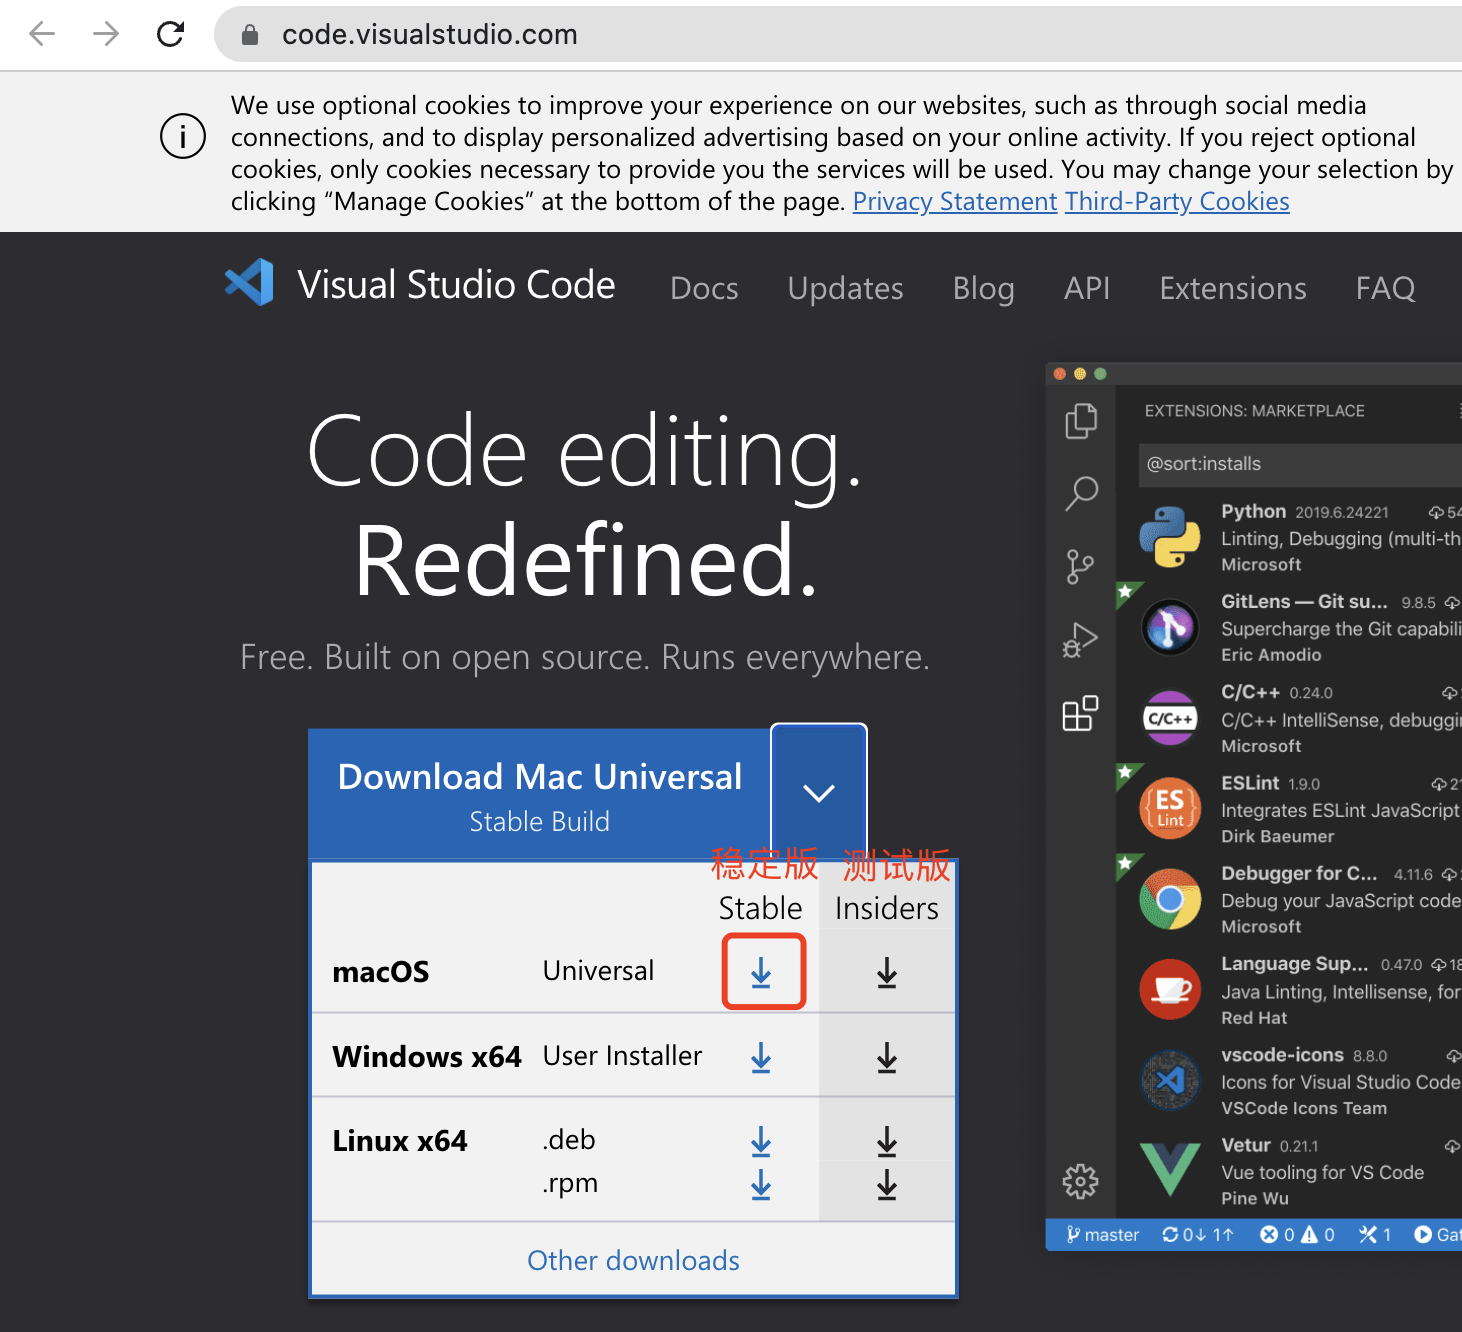Viewport: 1462px width, 1332px height.
Task: Select the Vetur extension icon
Action: coord(1170,1170)
